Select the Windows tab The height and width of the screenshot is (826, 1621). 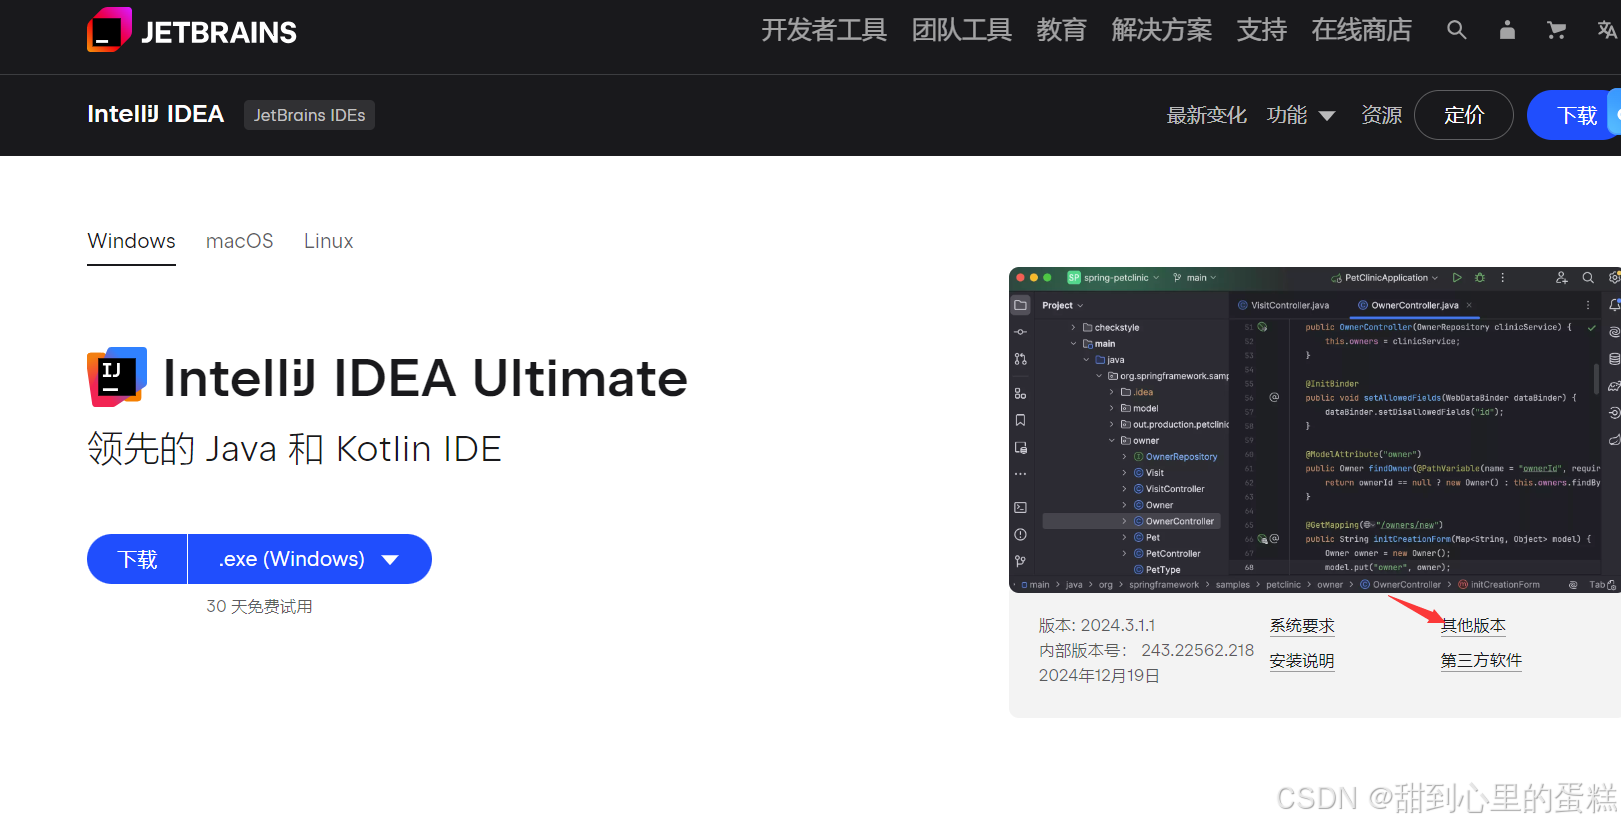(x=131, y=241)
